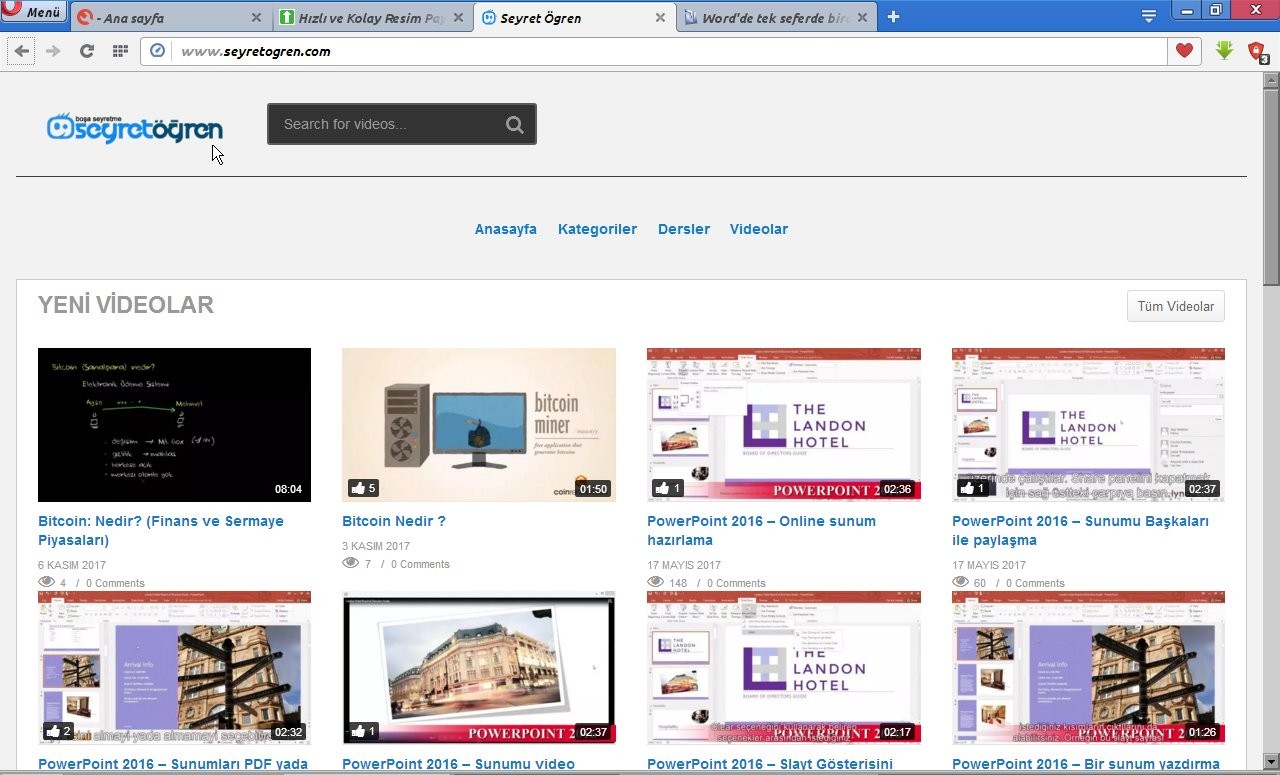Open the 02:37 Sunumu video thumbnail in second row
Viewport: 1280px width, 775px height.
[x=479, y=667]
